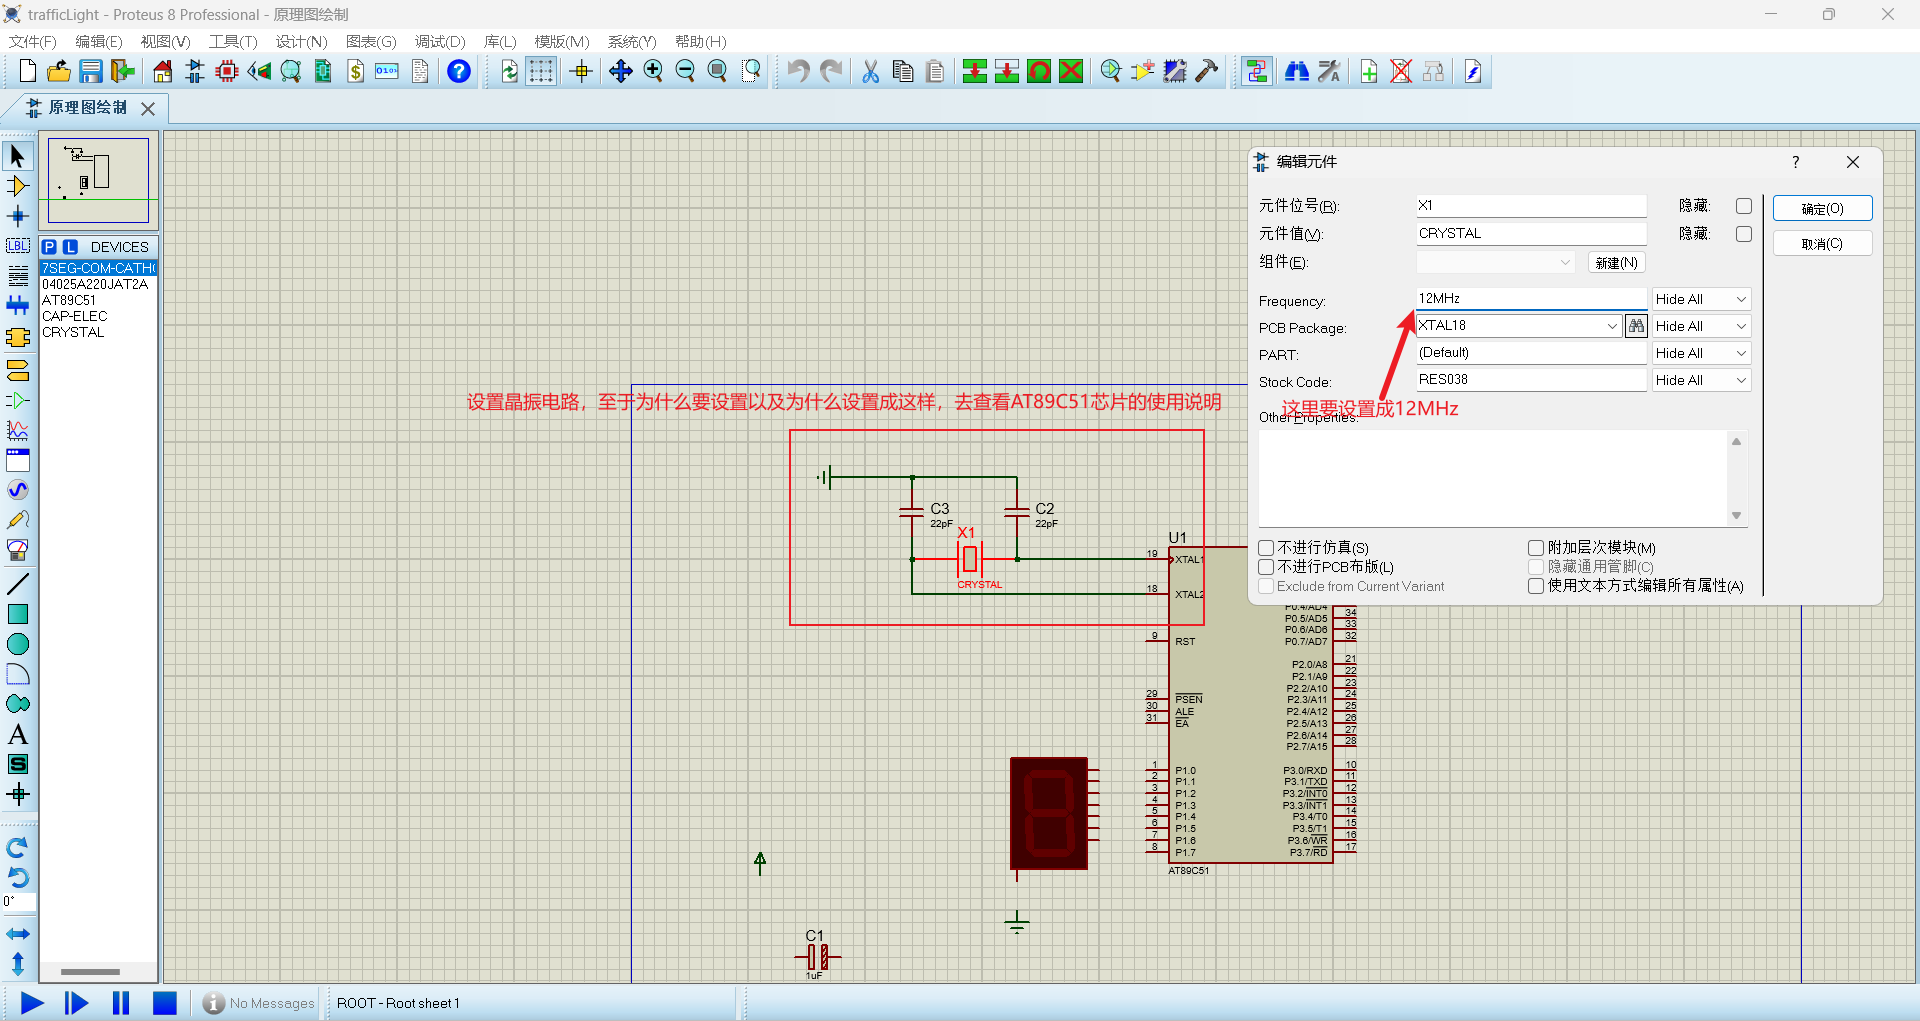Select the Component mode tool

[x=17, y=186]
